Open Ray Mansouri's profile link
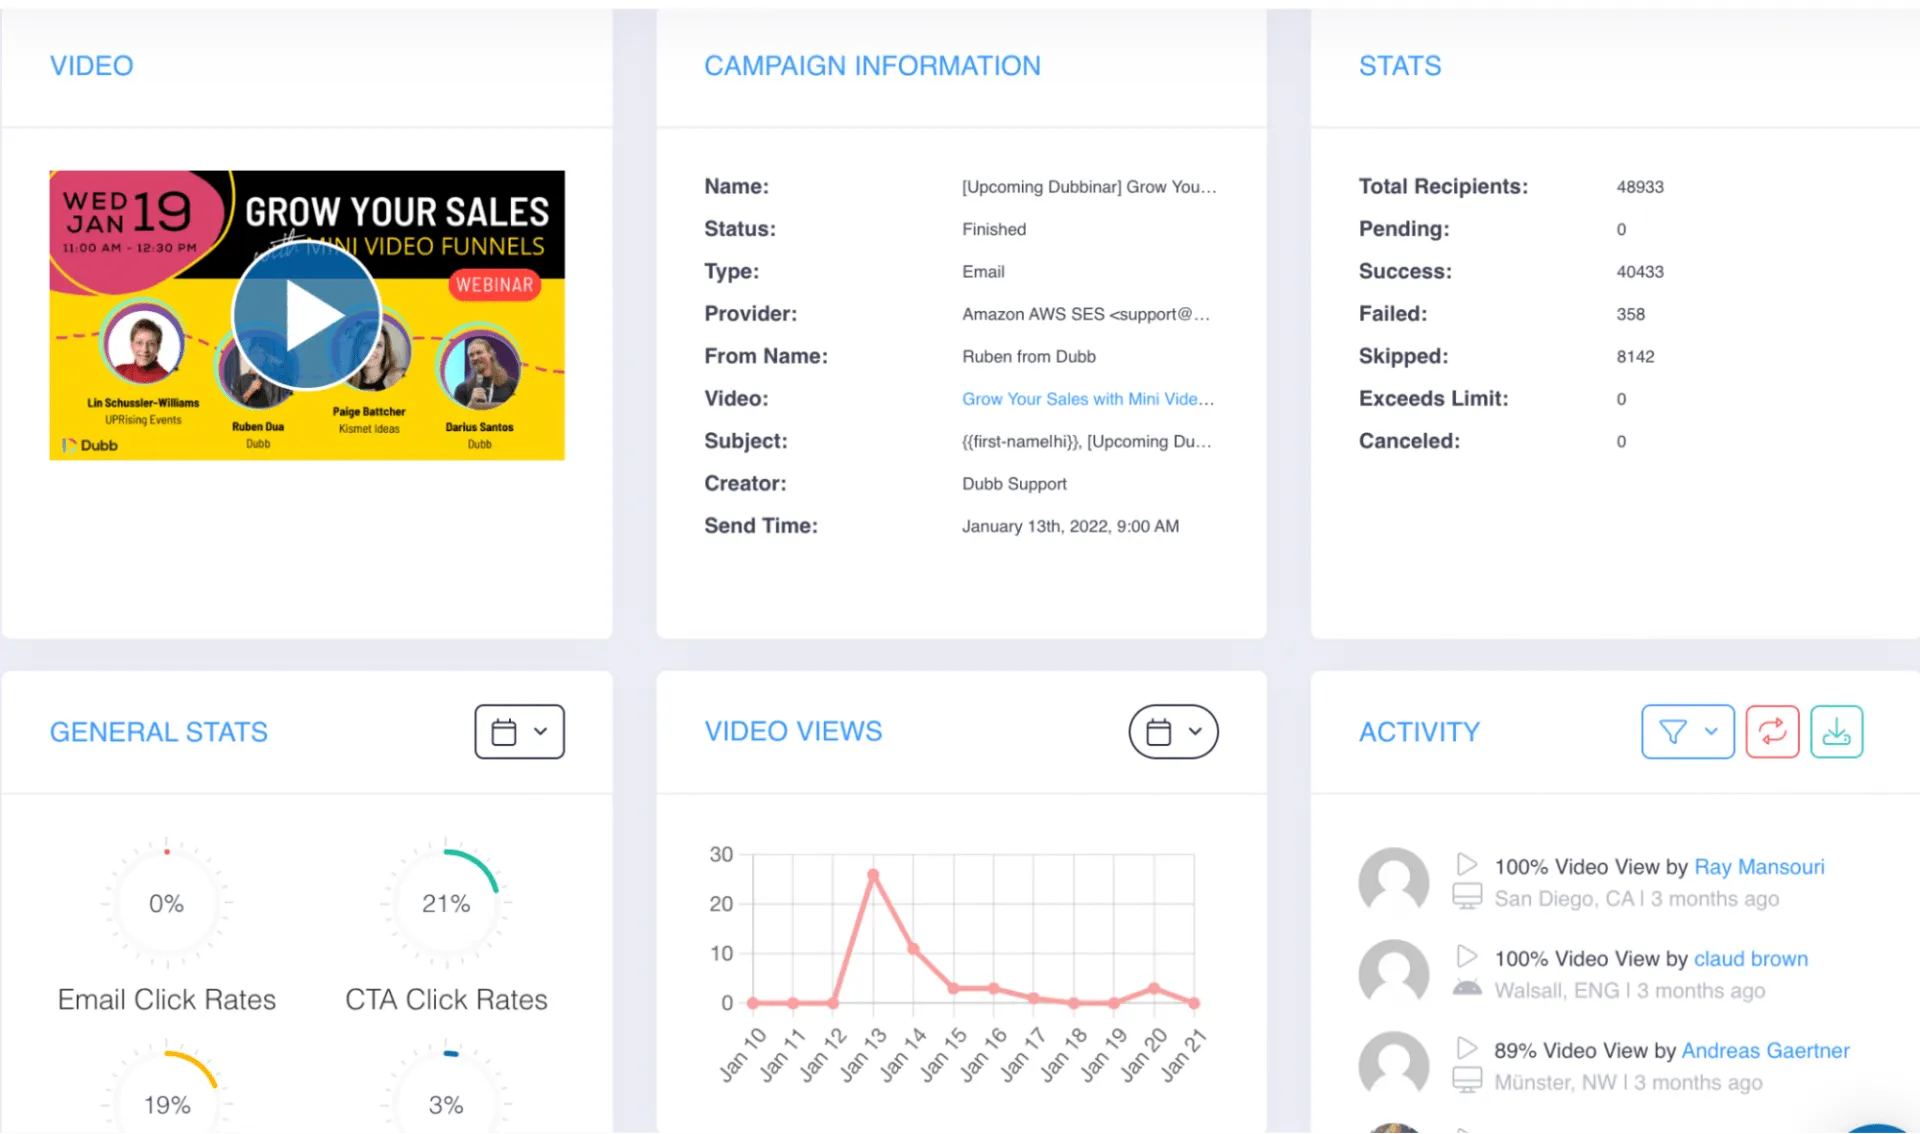 [x=1759, y=867]
